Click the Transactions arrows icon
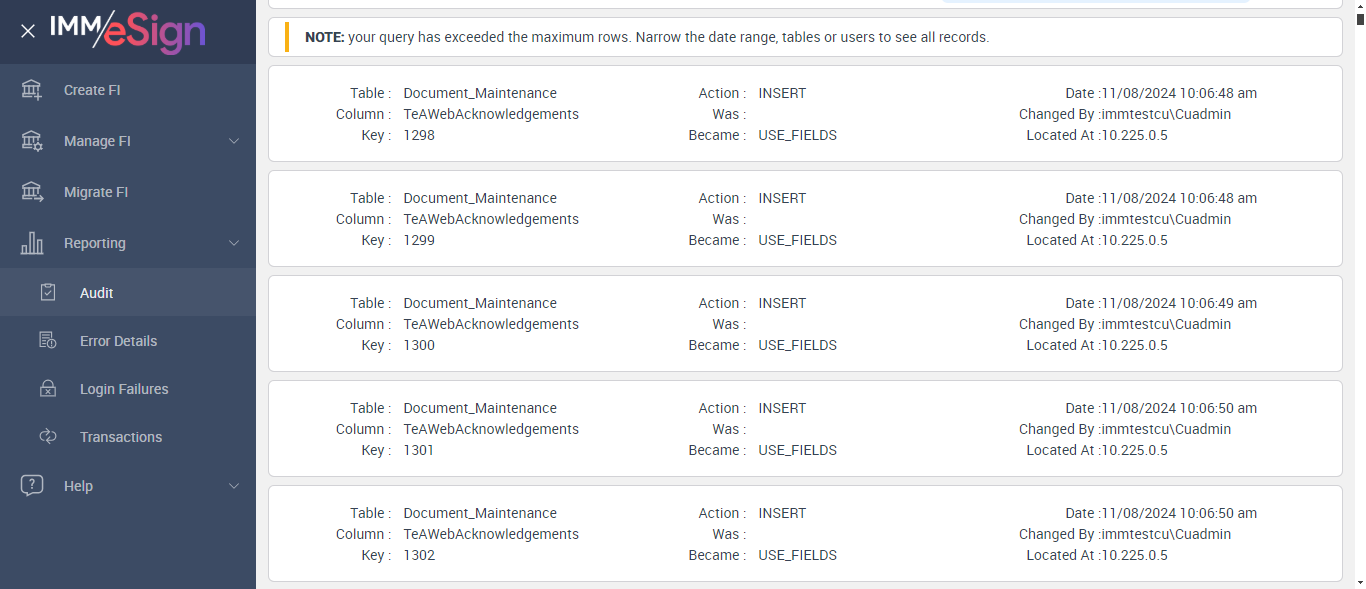 [x=48, y=437]
